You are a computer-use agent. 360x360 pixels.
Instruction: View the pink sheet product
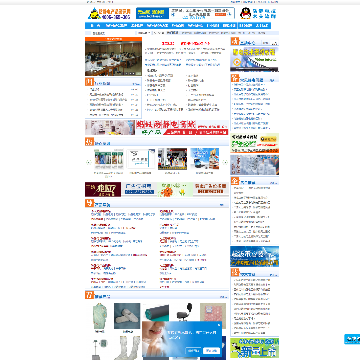point(213,315)
